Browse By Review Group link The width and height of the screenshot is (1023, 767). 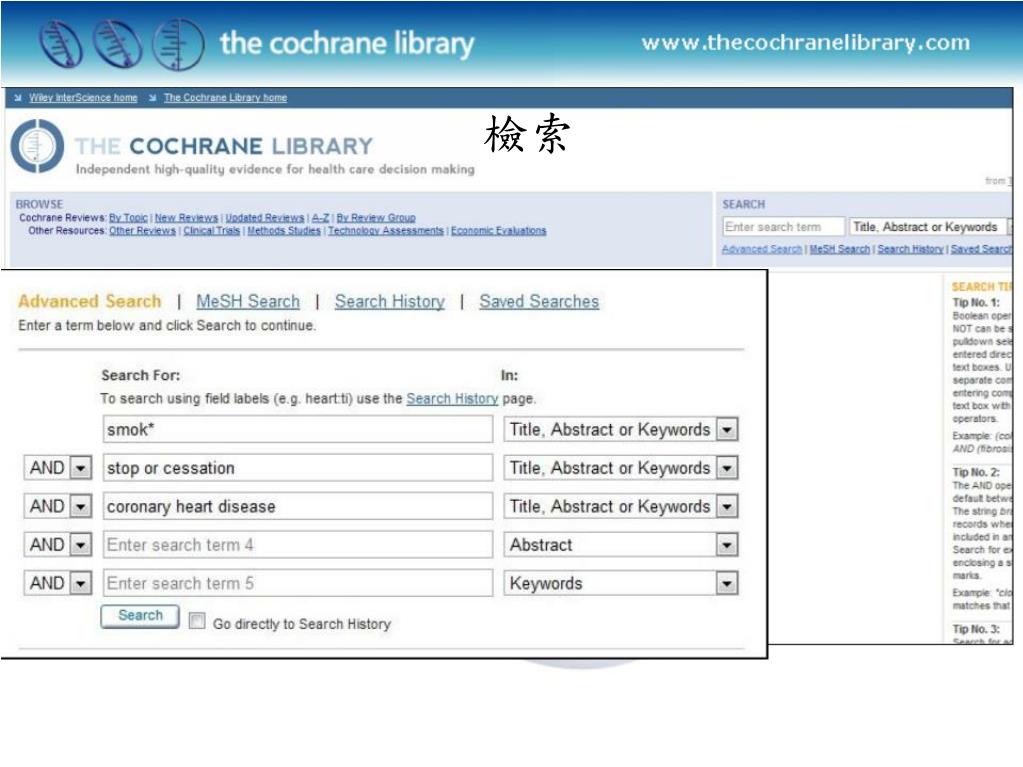376,218
